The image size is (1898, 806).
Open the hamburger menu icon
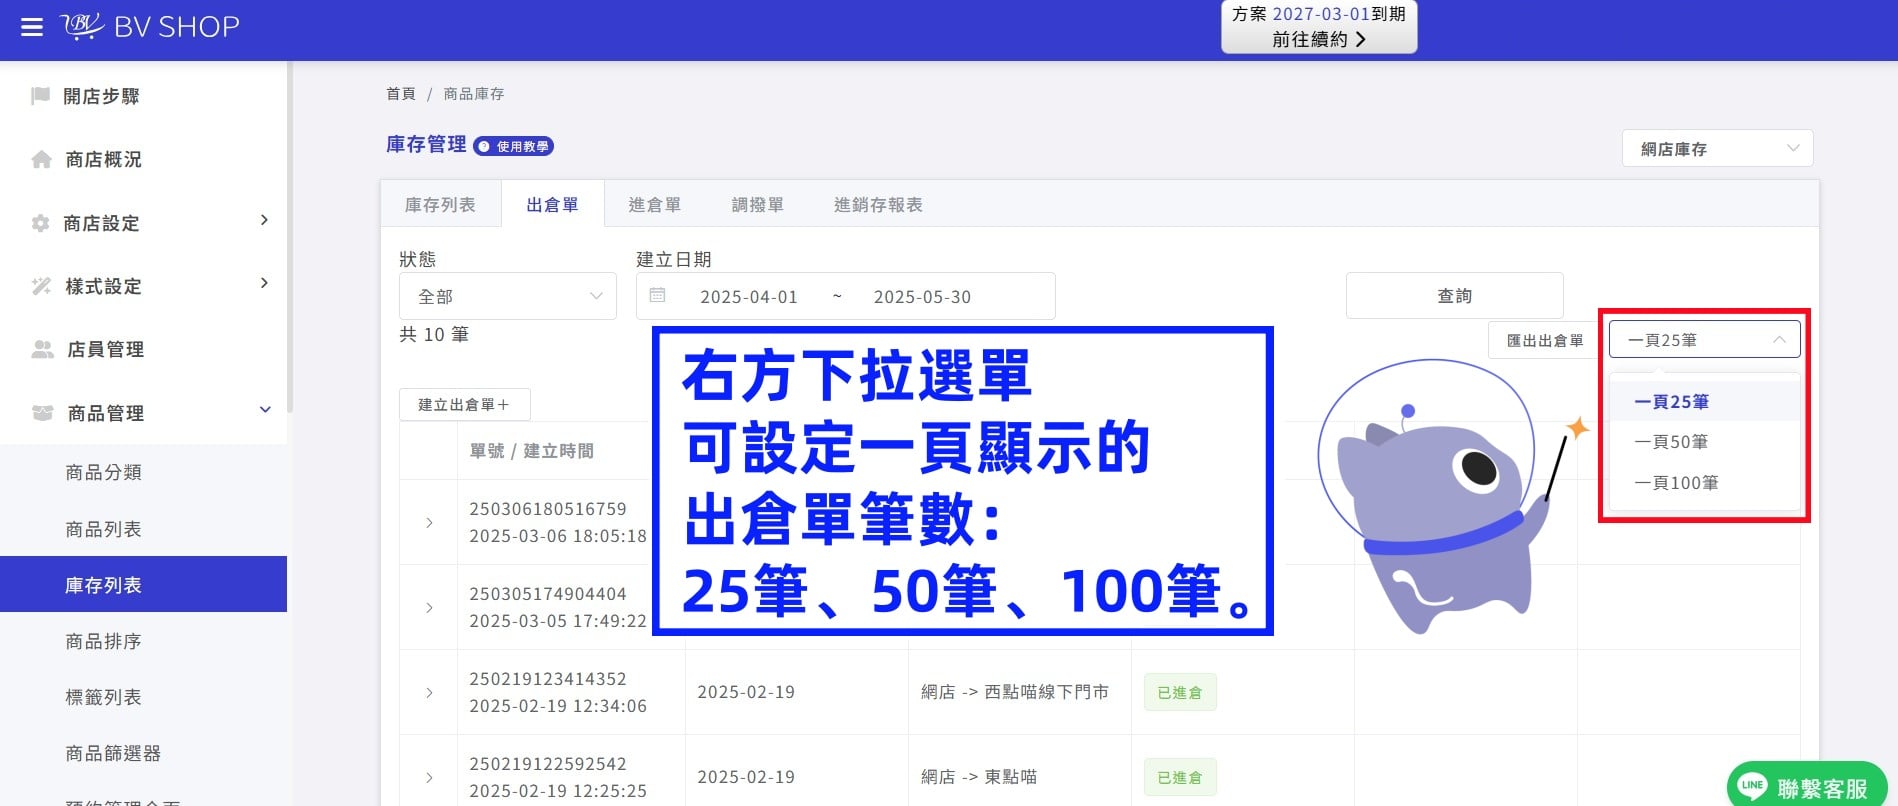coord(32,27)
